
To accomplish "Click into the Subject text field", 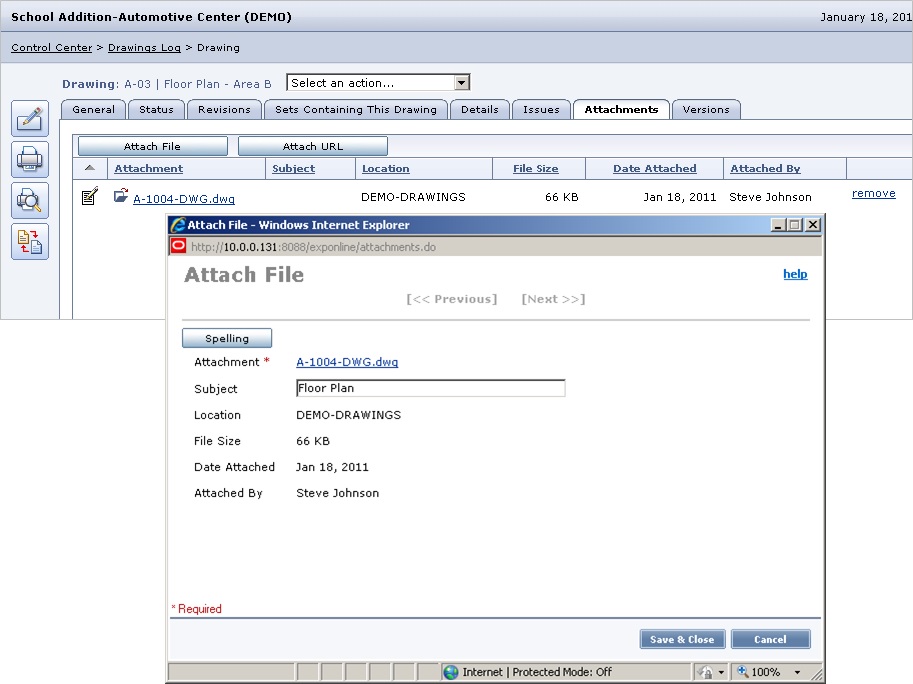I will pyautogui.click(x=430, y=388).
